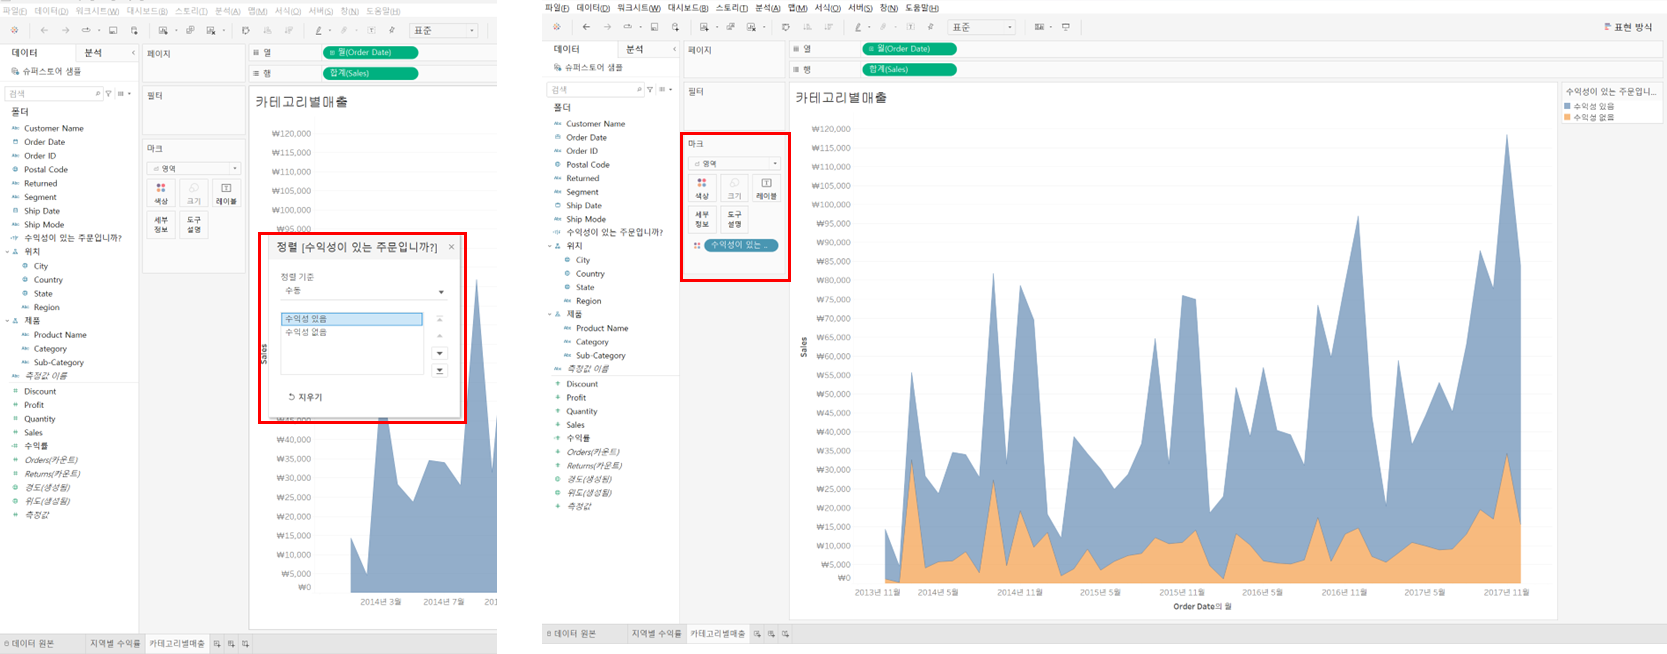This screenshot has height=654, width=1667.
Task: Select Profit field in left window data pane
Action: coord(34,405)
